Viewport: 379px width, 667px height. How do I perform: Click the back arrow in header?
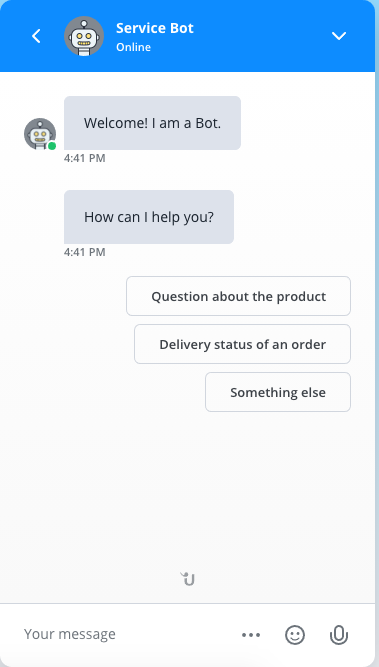(x=37, y=36)
